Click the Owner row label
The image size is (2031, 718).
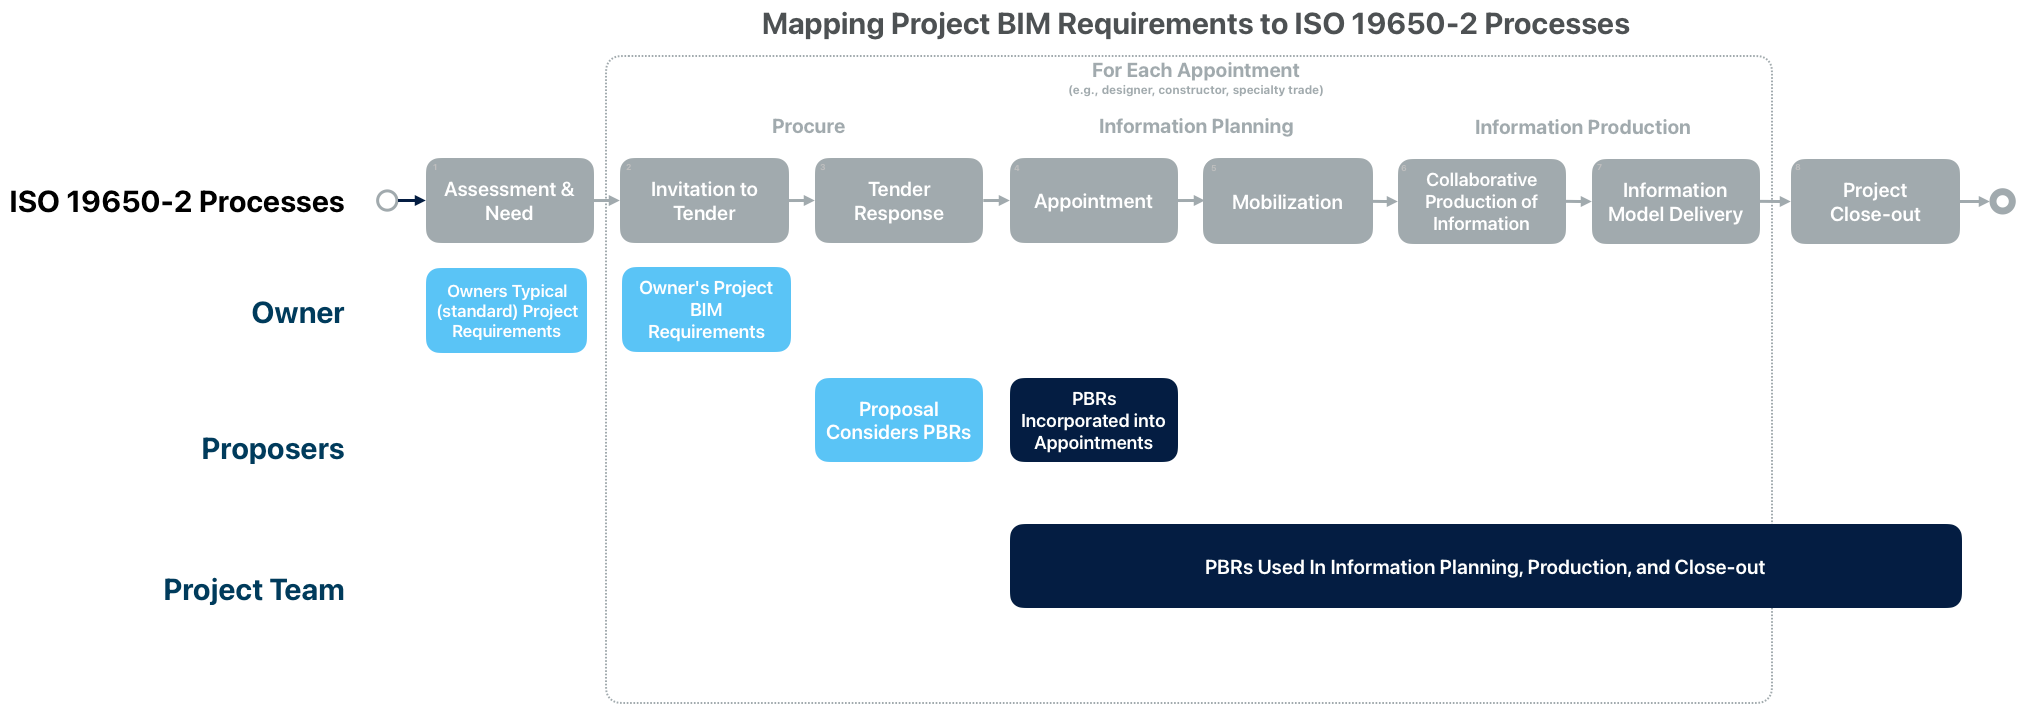tap(297, 313)
